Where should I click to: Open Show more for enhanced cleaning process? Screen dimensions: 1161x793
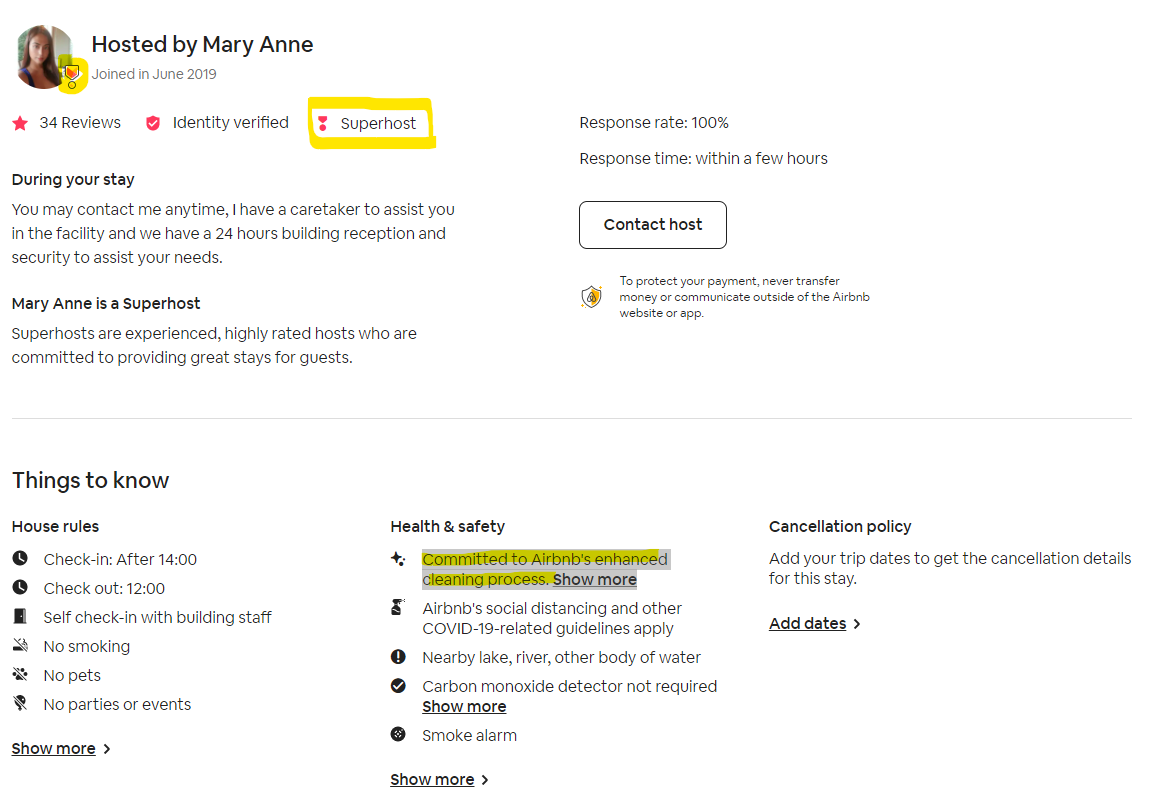pyautogui.click(x=595, y=580)
